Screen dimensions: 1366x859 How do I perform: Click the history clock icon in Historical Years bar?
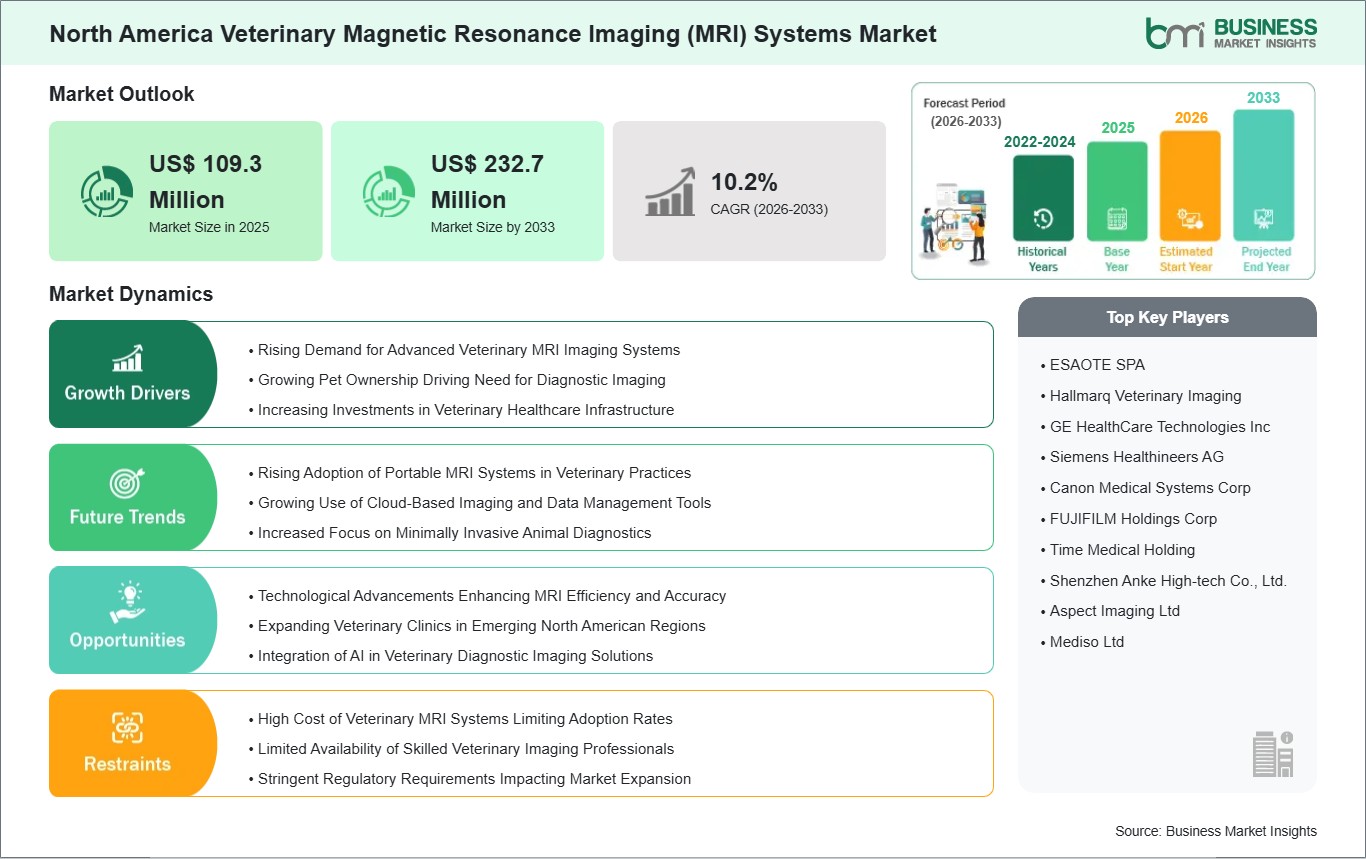coord(1043,219)
